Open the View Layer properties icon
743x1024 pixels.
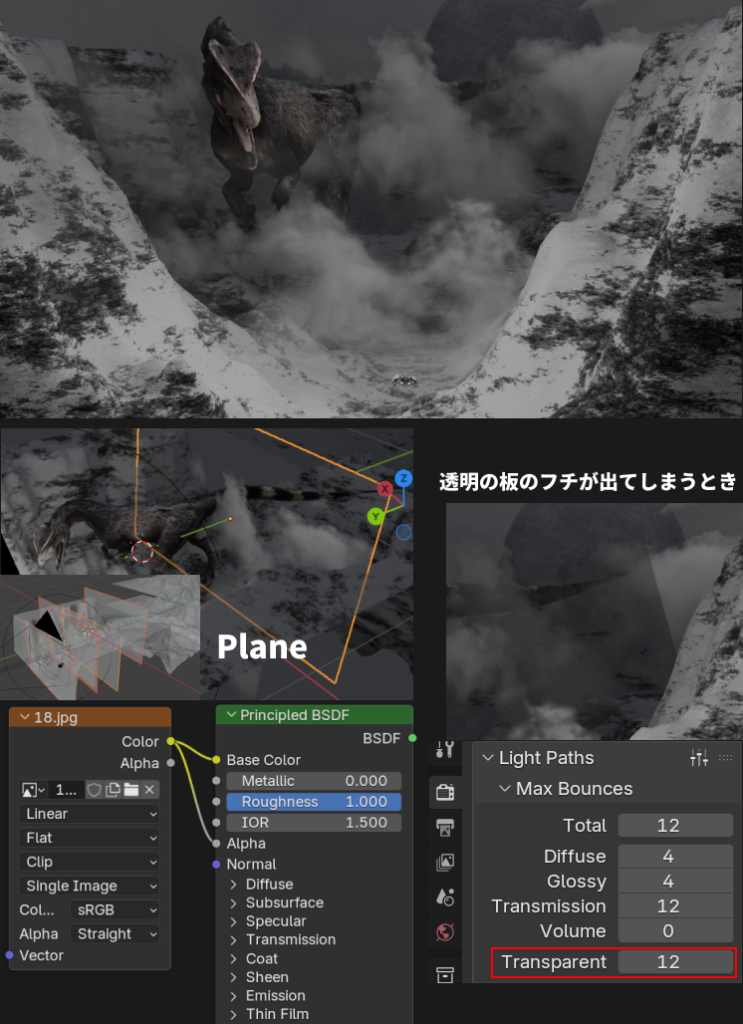[x=445, y=862]
